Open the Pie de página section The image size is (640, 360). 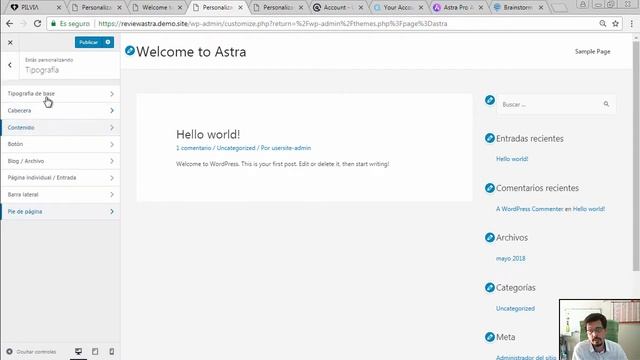coord(61,211)
